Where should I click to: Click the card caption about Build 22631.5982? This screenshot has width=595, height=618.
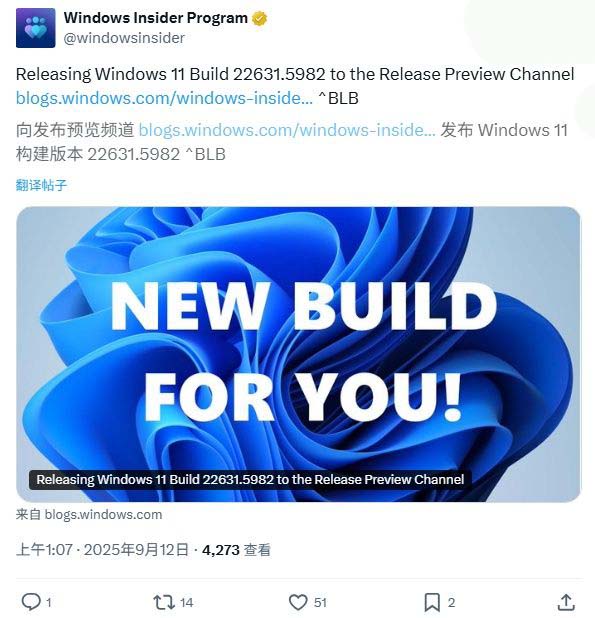click(x=250, y=479)
